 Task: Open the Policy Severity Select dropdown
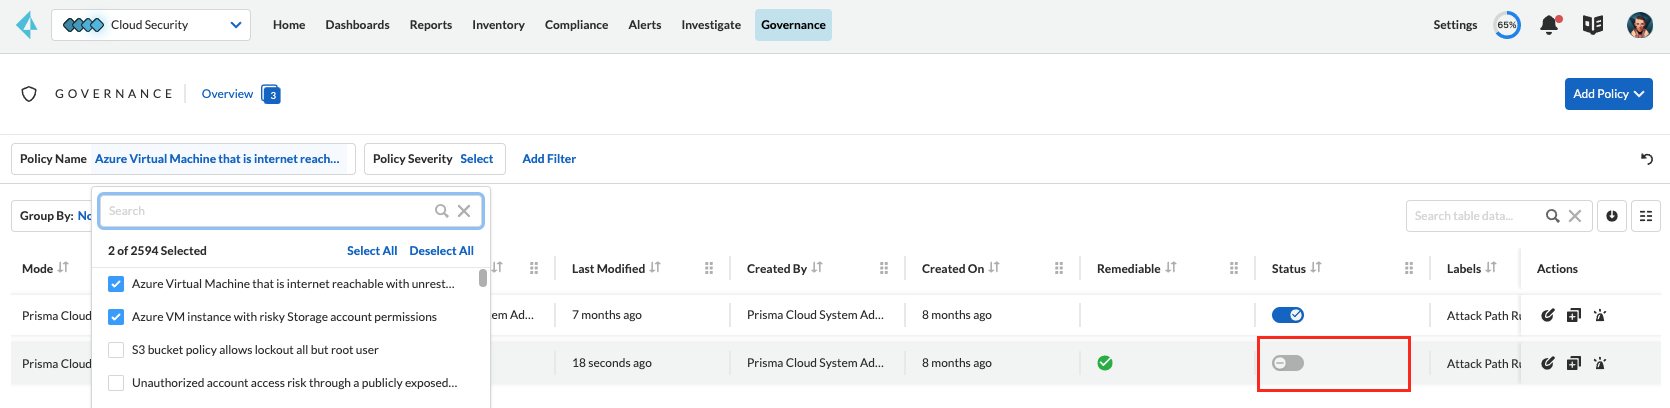pyautogui.click(x=476, y=159)
